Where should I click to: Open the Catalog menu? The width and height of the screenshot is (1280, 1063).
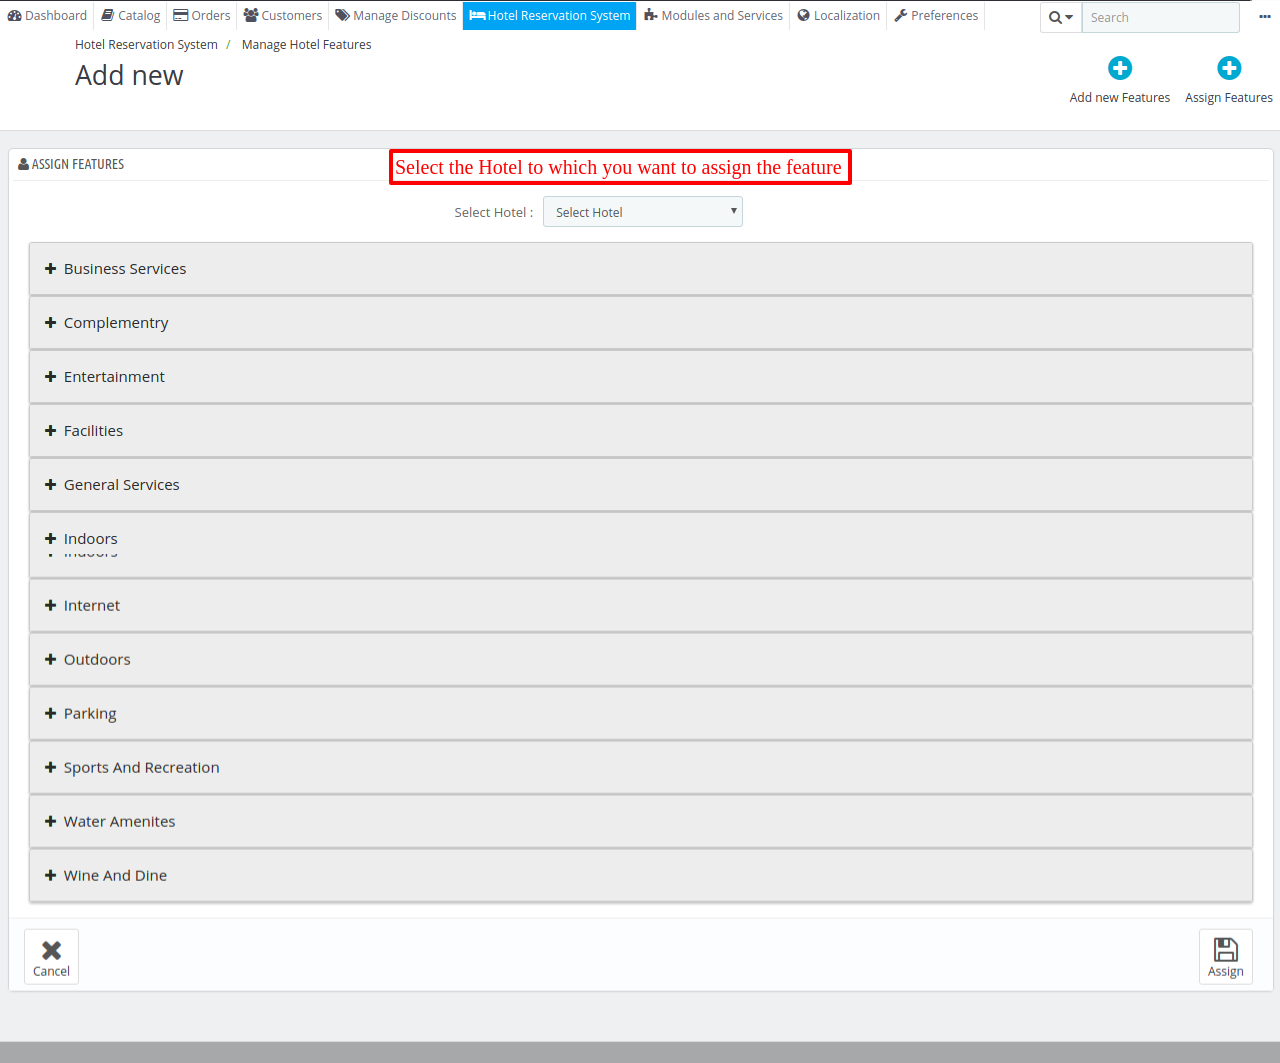pyautogui.click(x=131, y=16)
